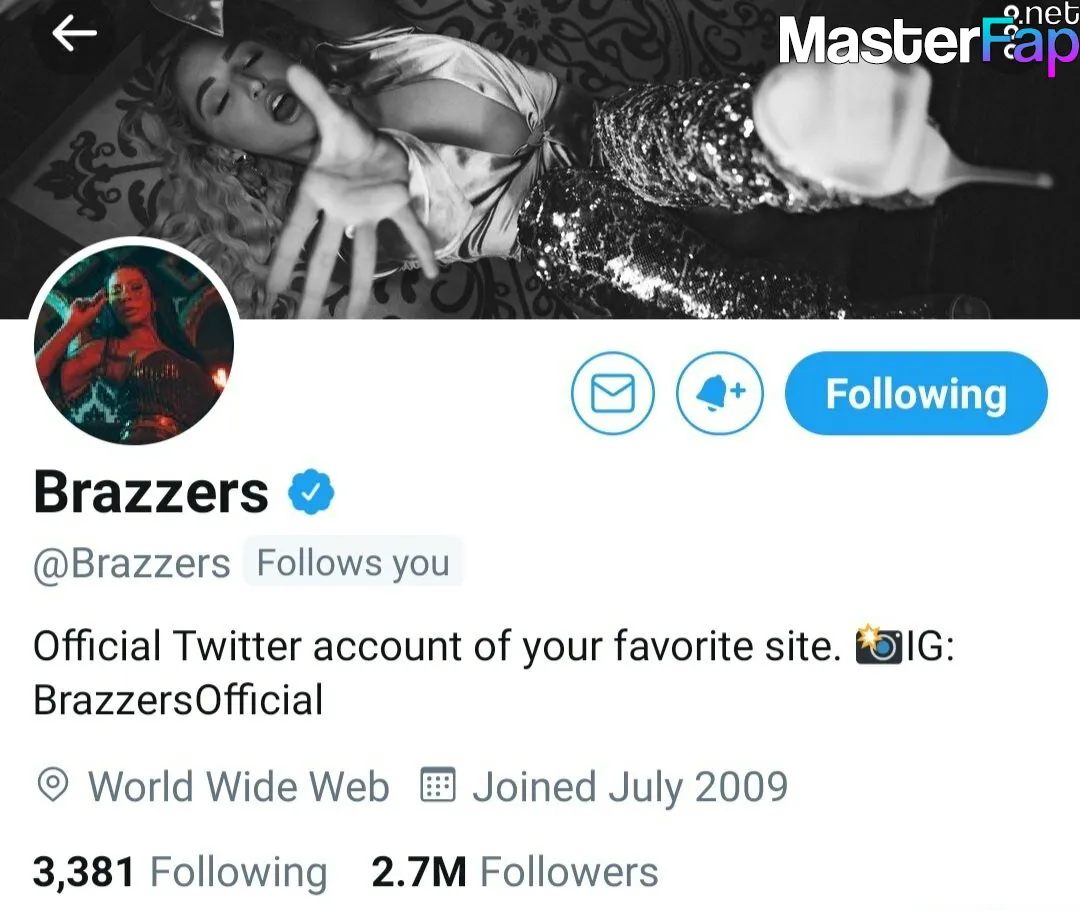Open the 2.7M Followers list
1080x911 pixels.
pyautogui.click(x=515, y=872)
